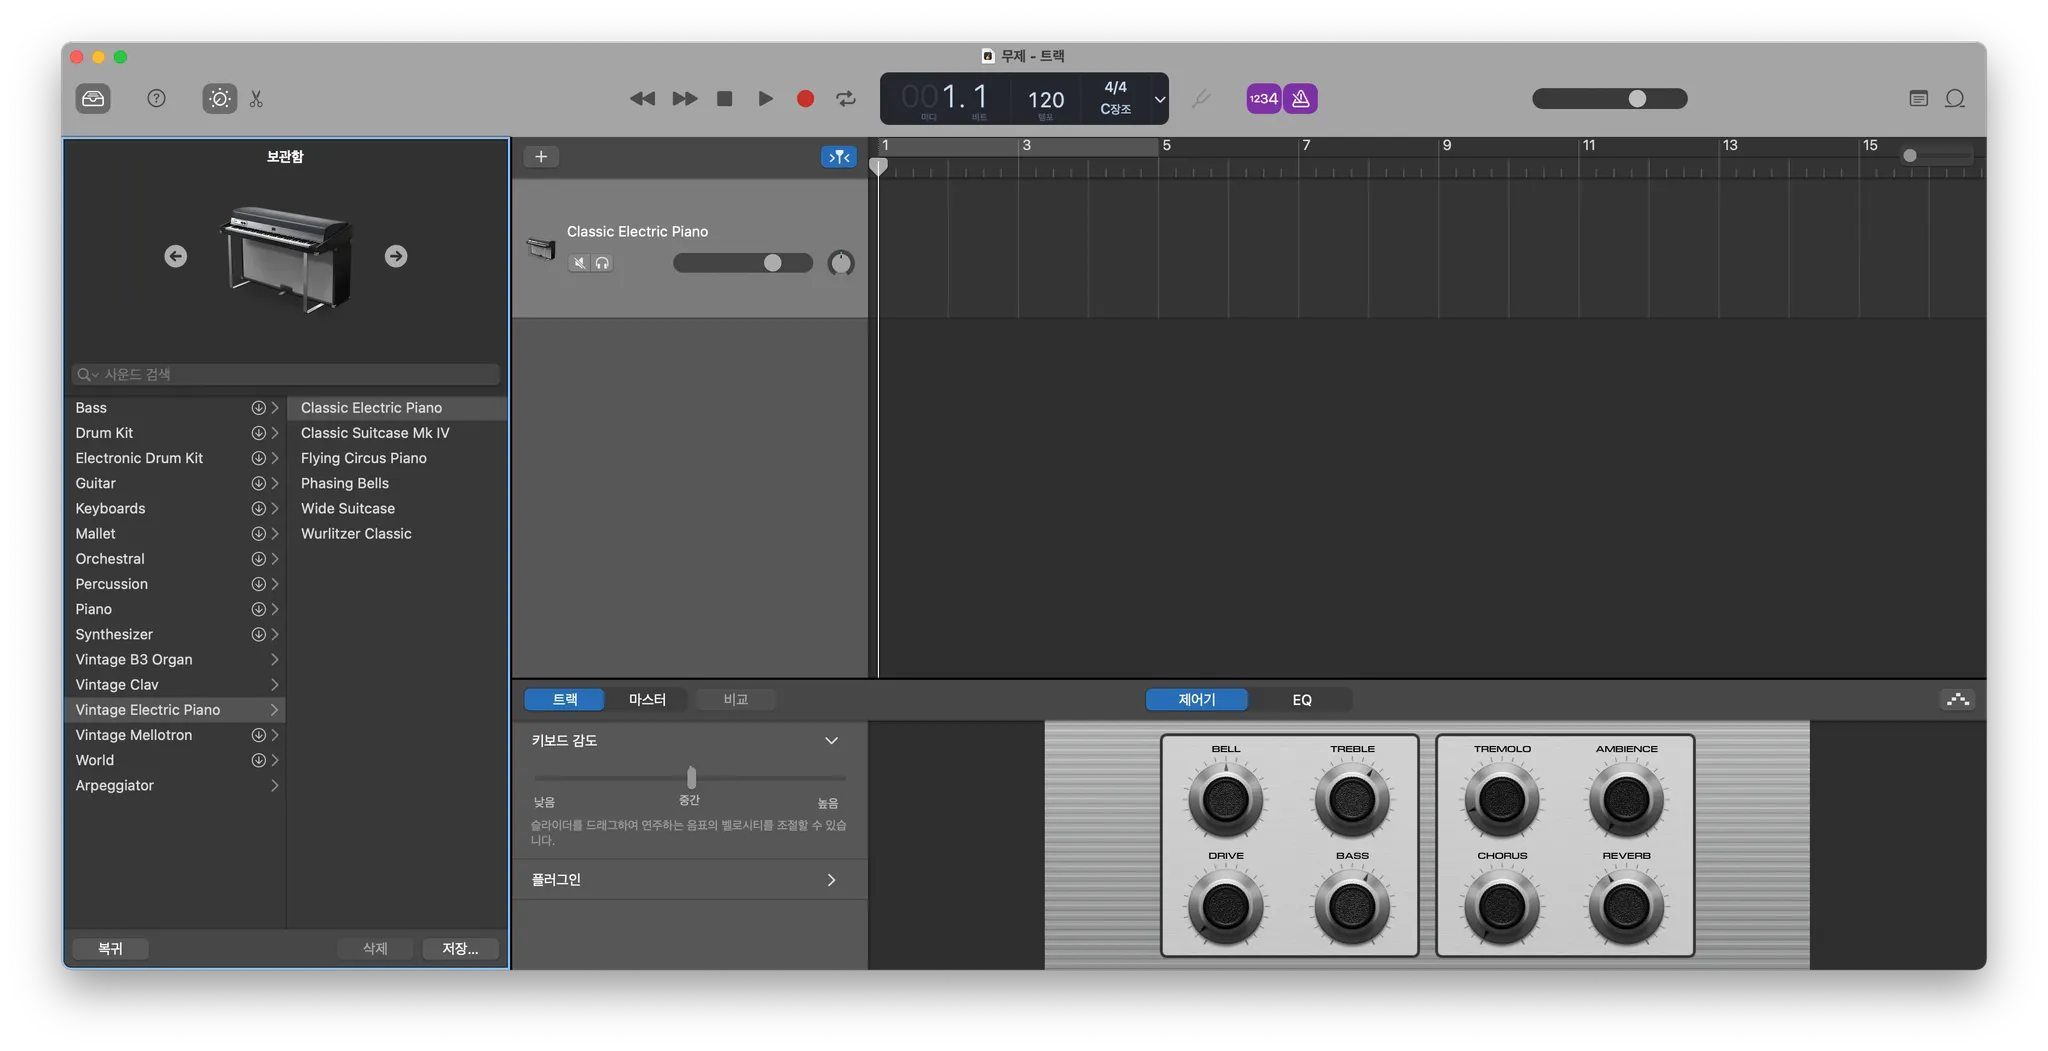This screenshot has height=1051, width=2048.
Task: Switch to the EQ tab
Action: tap(1301, 700)
